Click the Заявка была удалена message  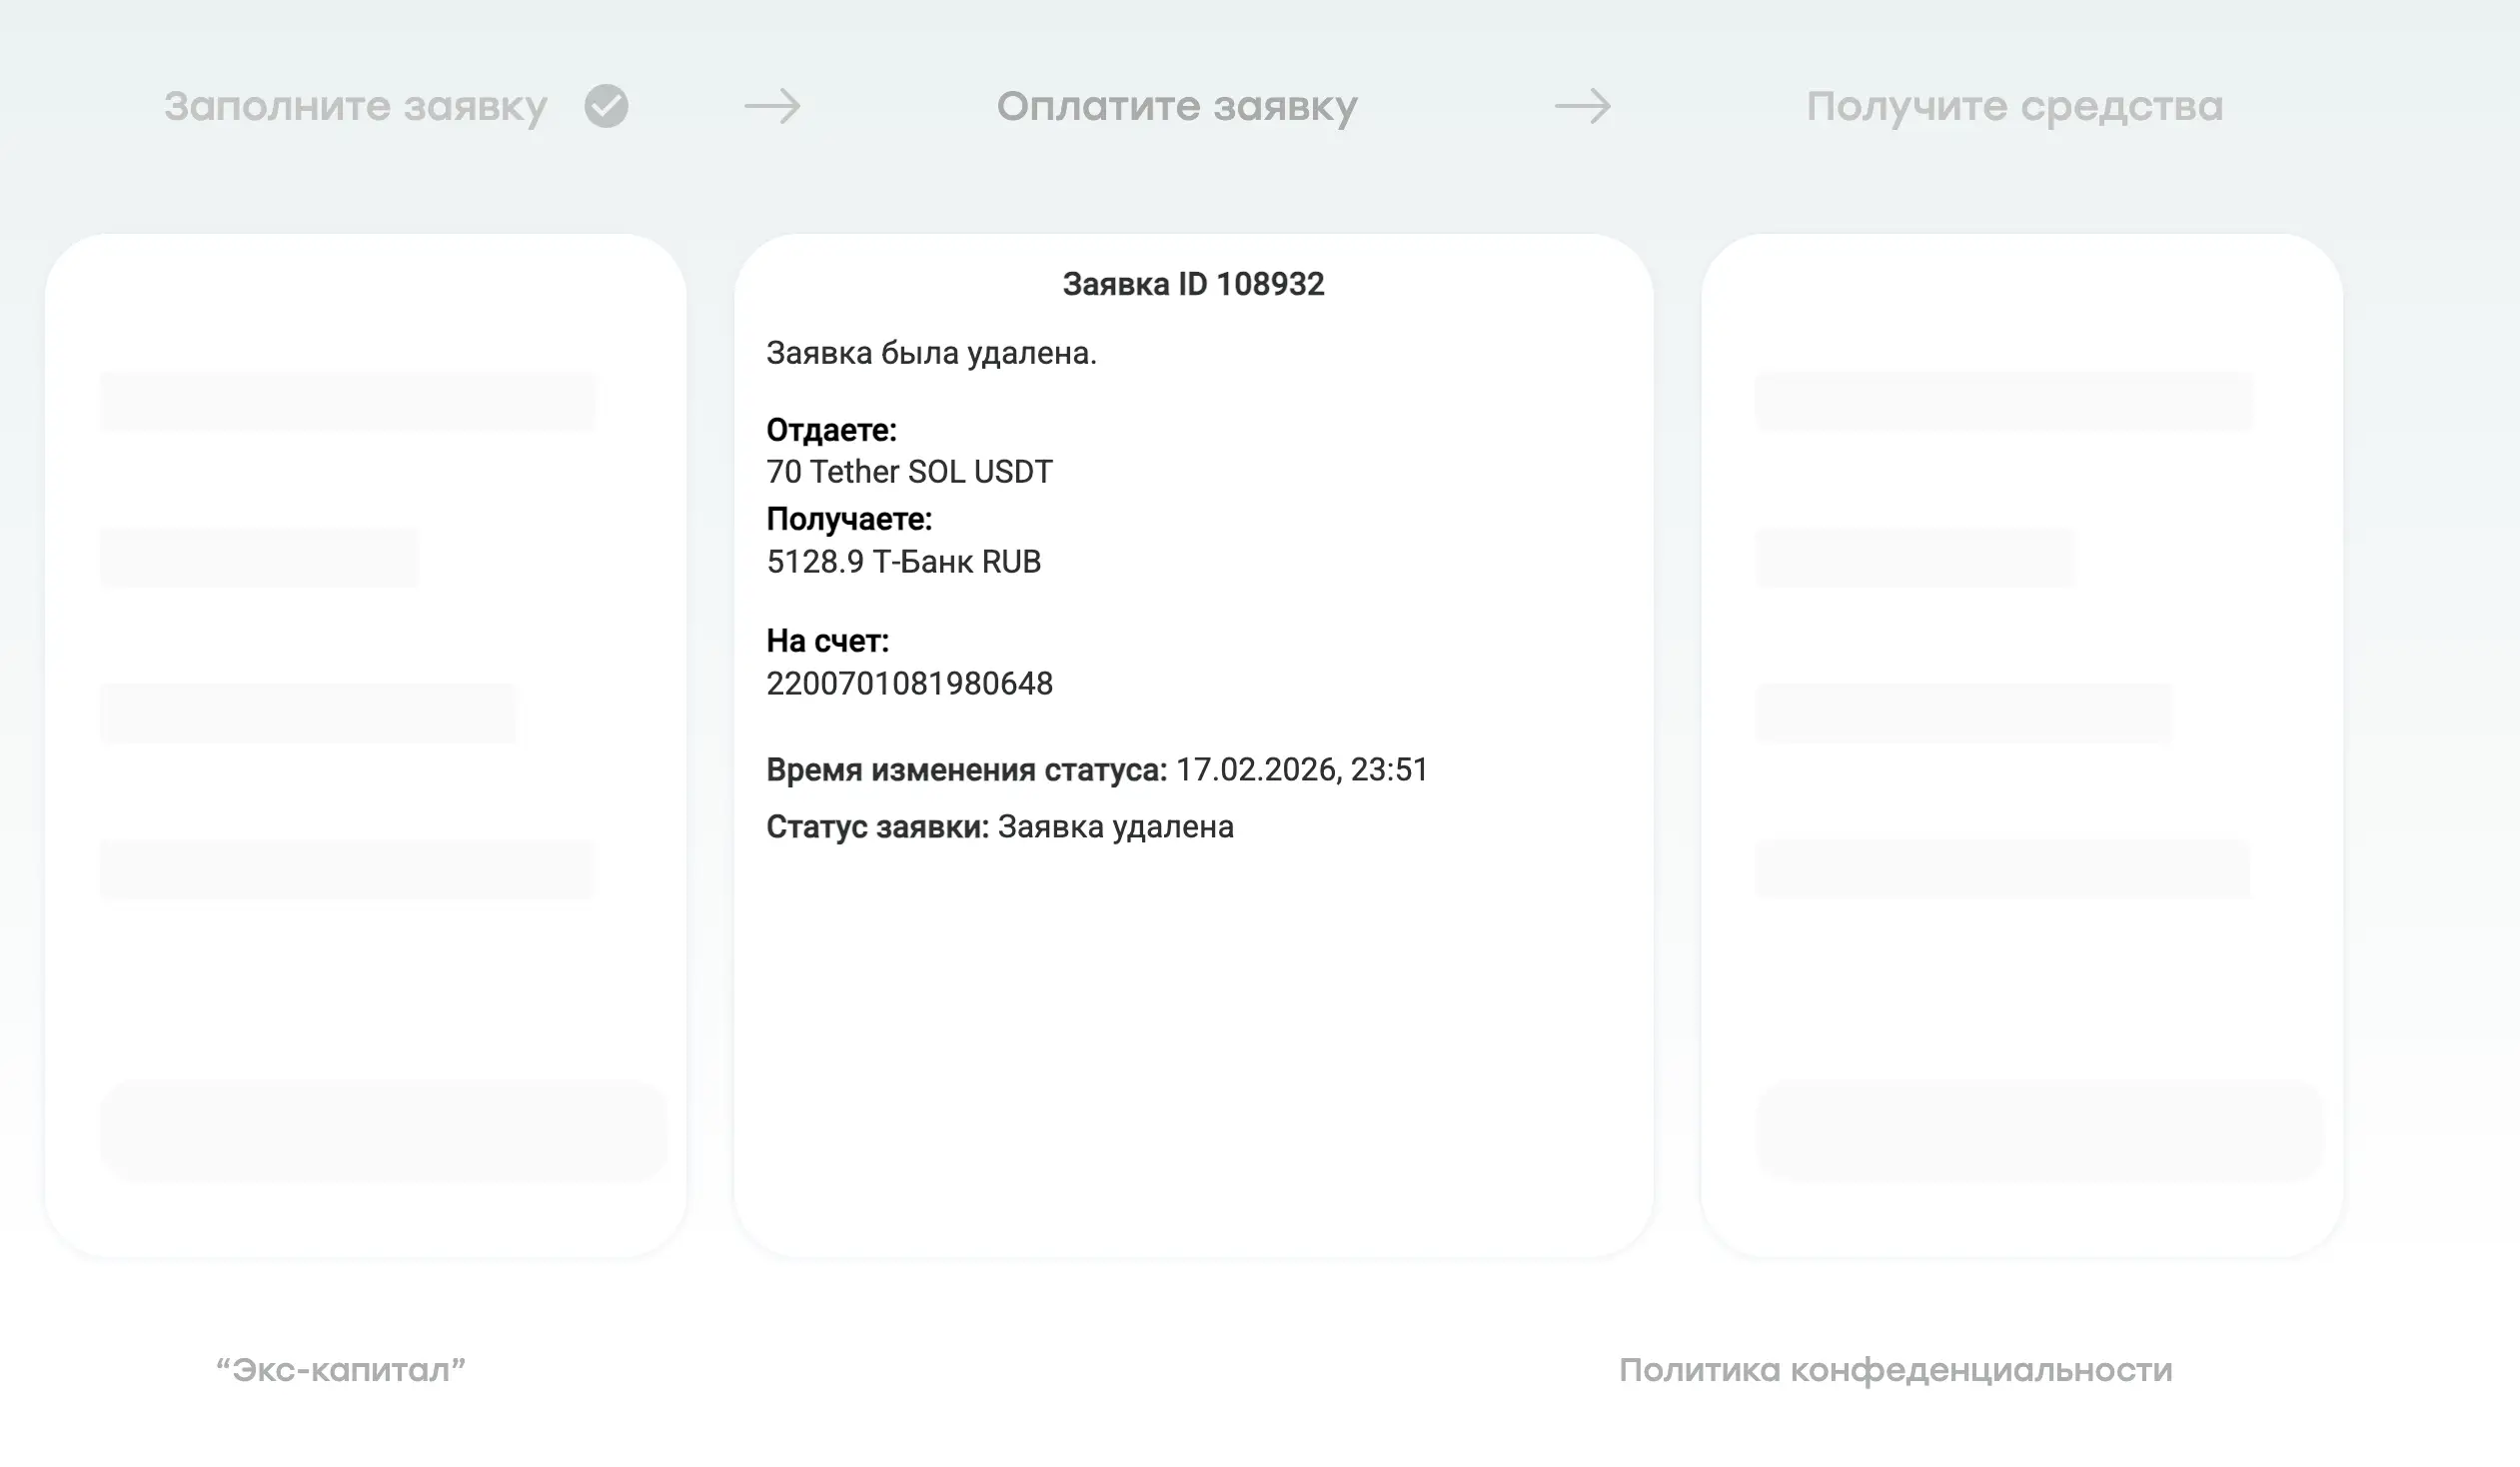coord(931,353)
